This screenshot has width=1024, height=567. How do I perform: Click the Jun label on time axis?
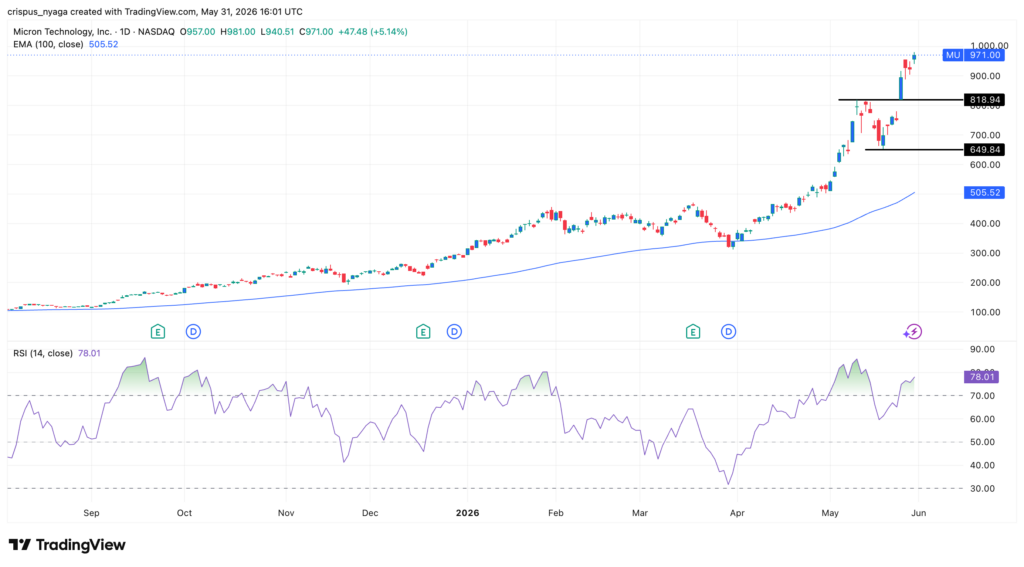pyautogui.click(x=918, y=513)
